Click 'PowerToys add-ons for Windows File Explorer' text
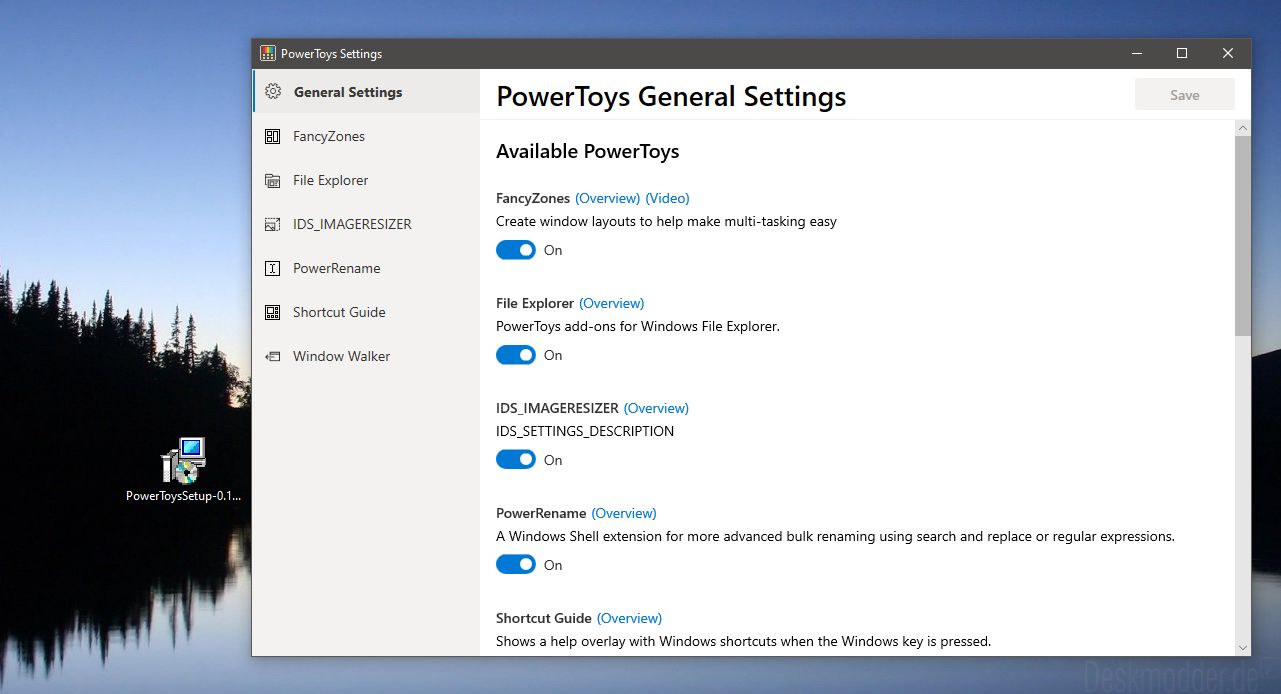The height and width of the screenshot is (694, 1281). click(x=638, y=326)
